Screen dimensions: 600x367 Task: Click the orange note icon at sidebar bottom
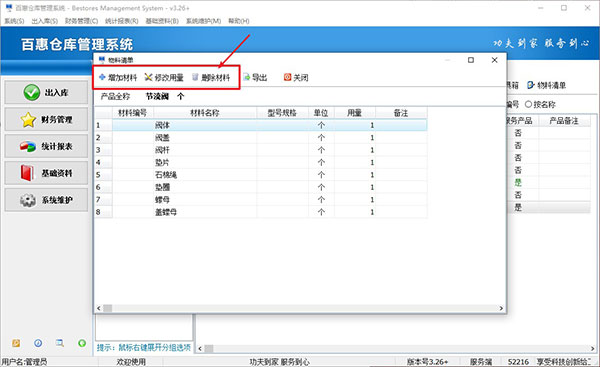click(16, 343)
